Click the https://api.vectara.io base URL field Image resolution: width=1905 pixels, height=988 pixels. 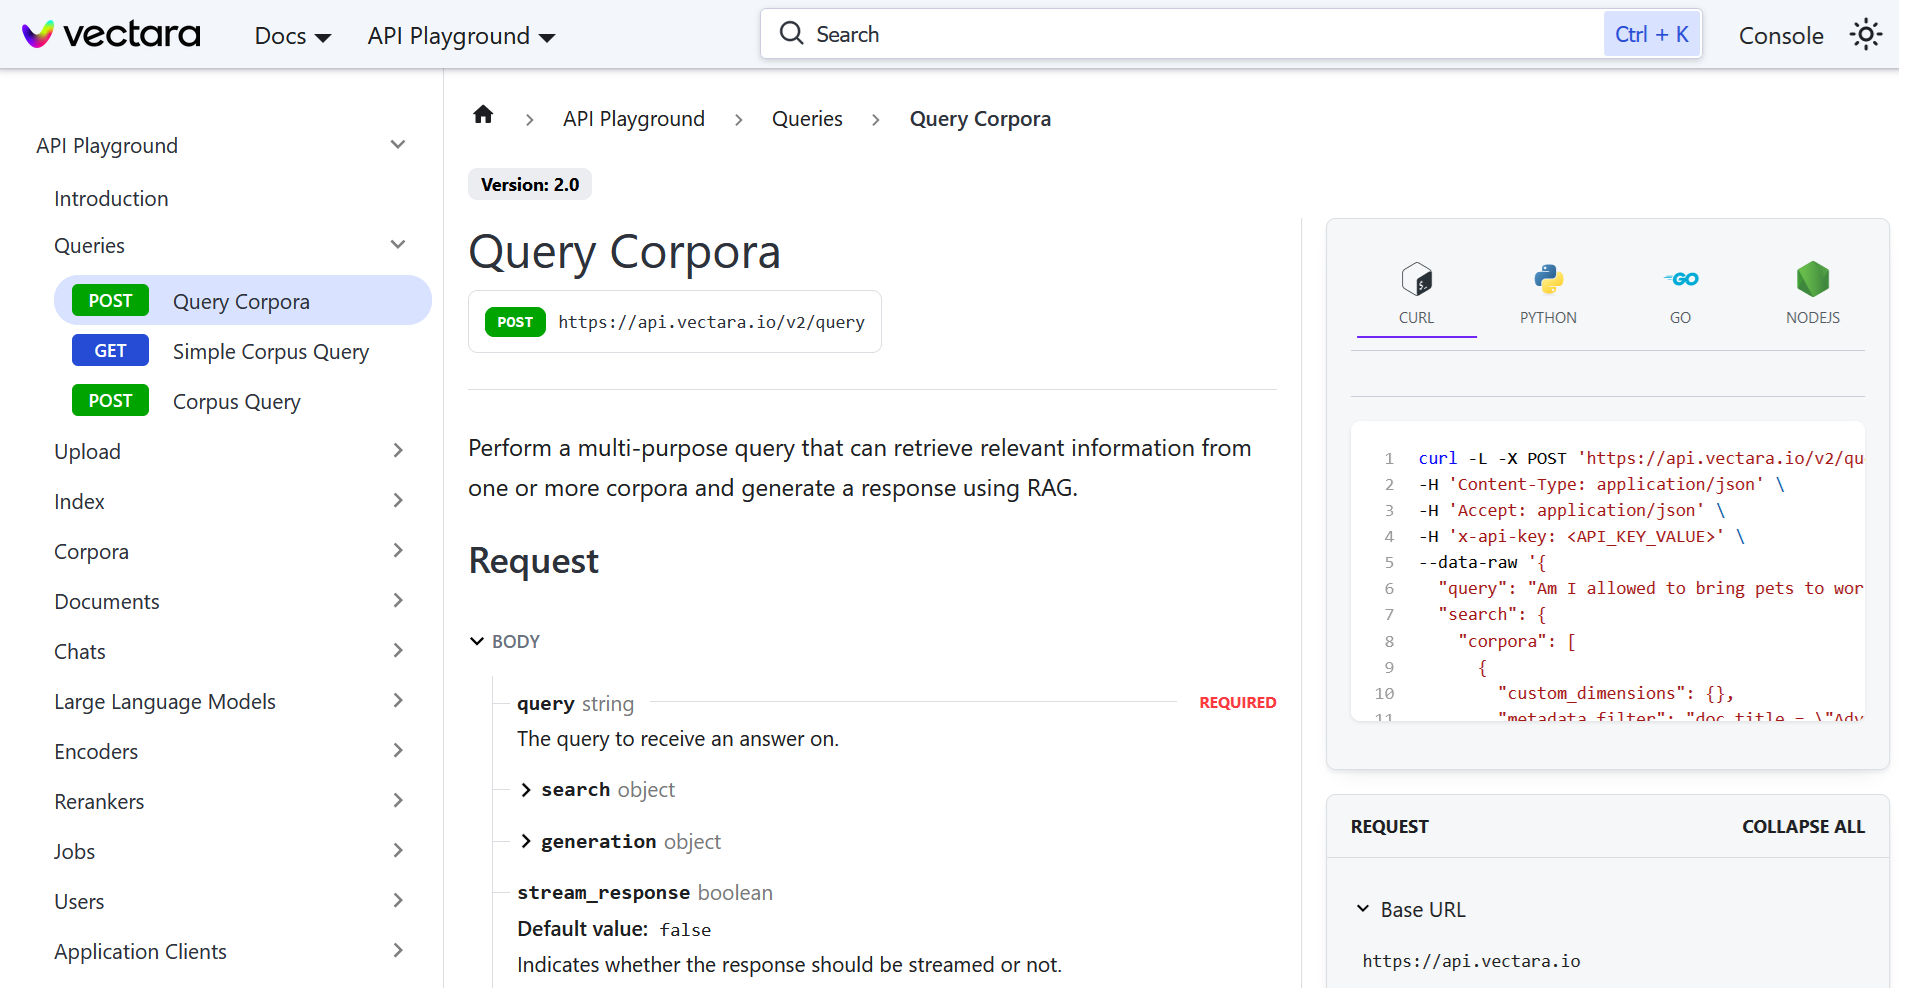(1471, 961)
